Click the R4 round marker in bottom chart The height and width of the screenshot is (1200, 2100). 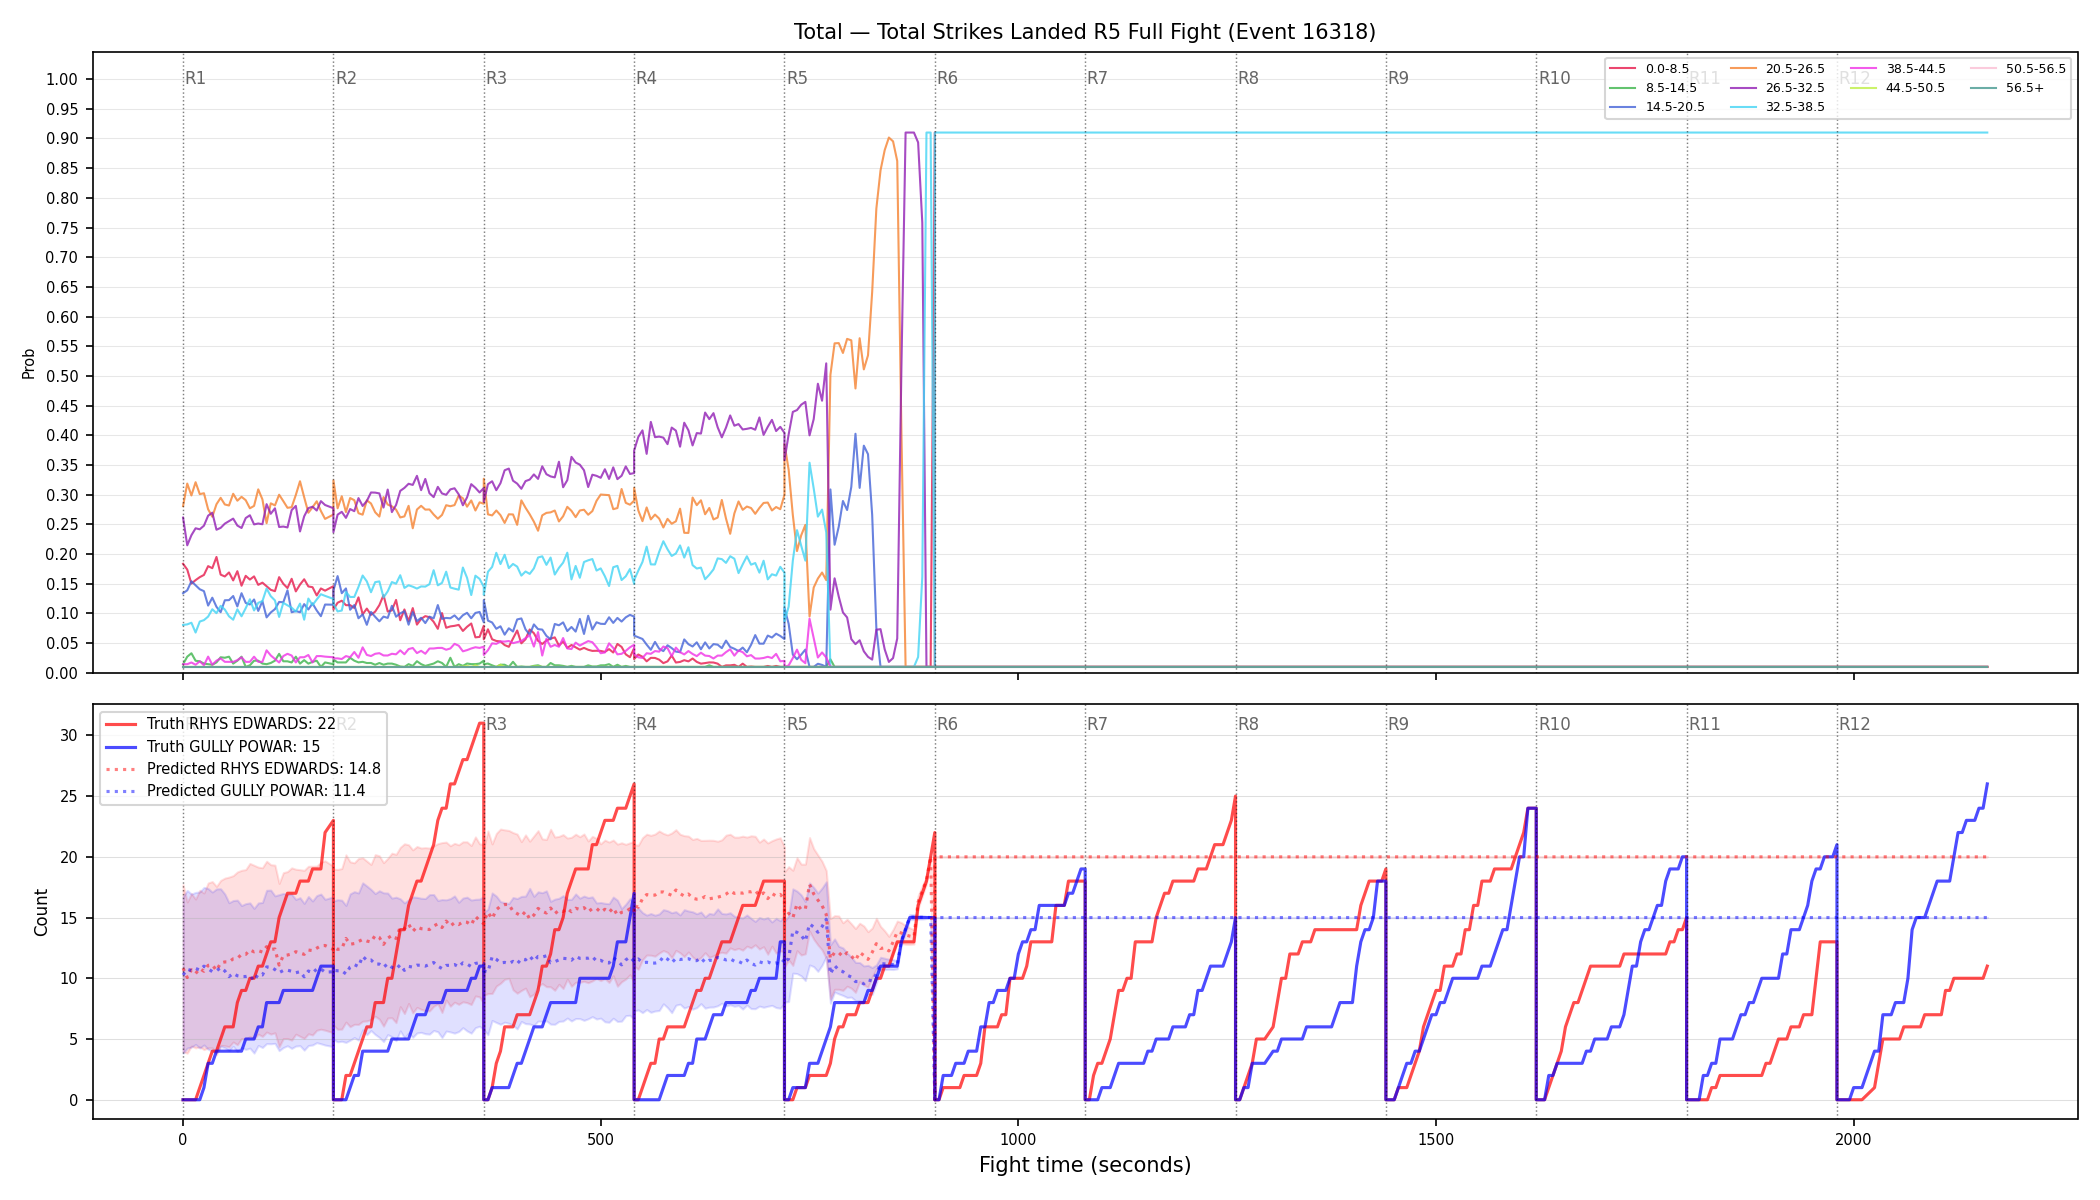click(x=646, y=724)
